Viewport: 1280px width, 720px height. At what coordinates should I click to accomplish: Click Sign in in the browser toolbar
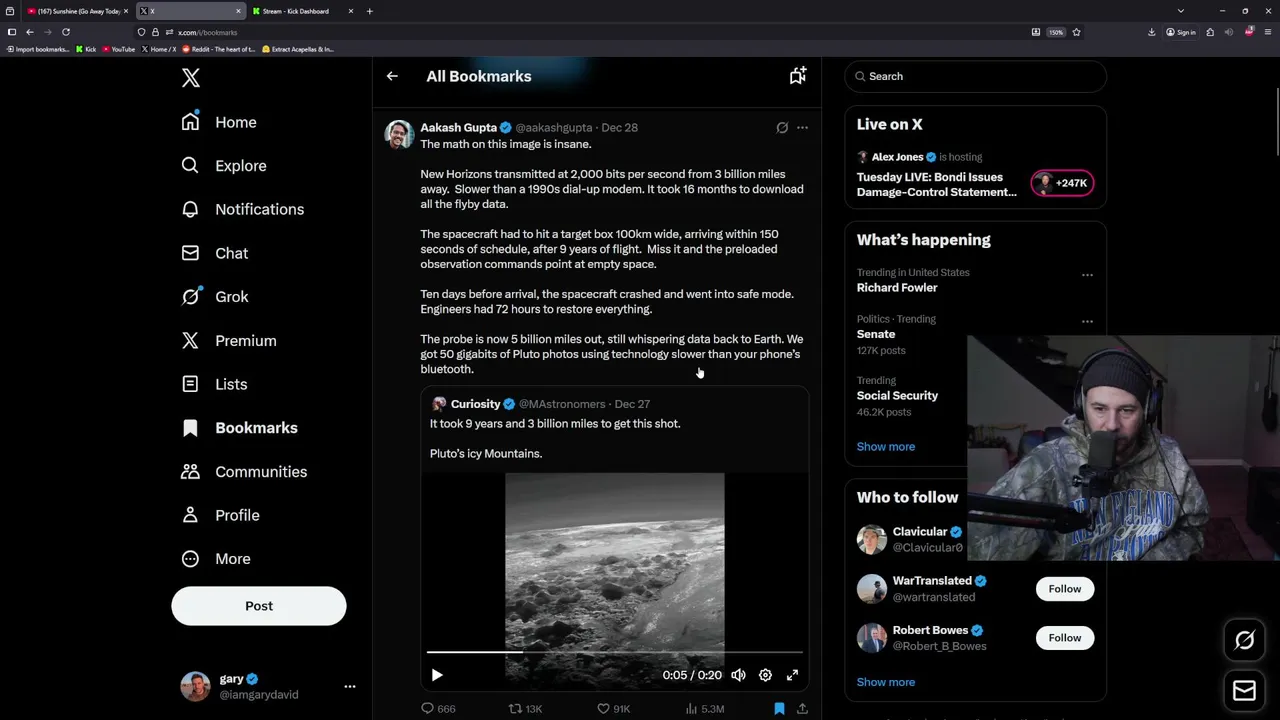click(x=1181, y=32)
